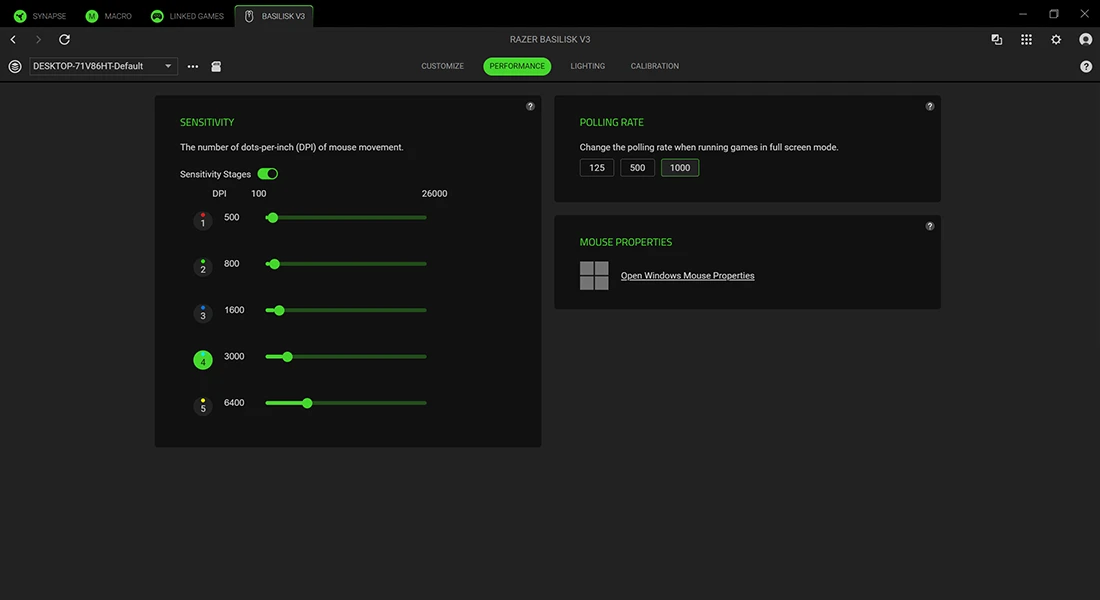Go forward with the right arrow
Image resolution: width=1100 pixels, height=600 pixels.
pos(39,39)
